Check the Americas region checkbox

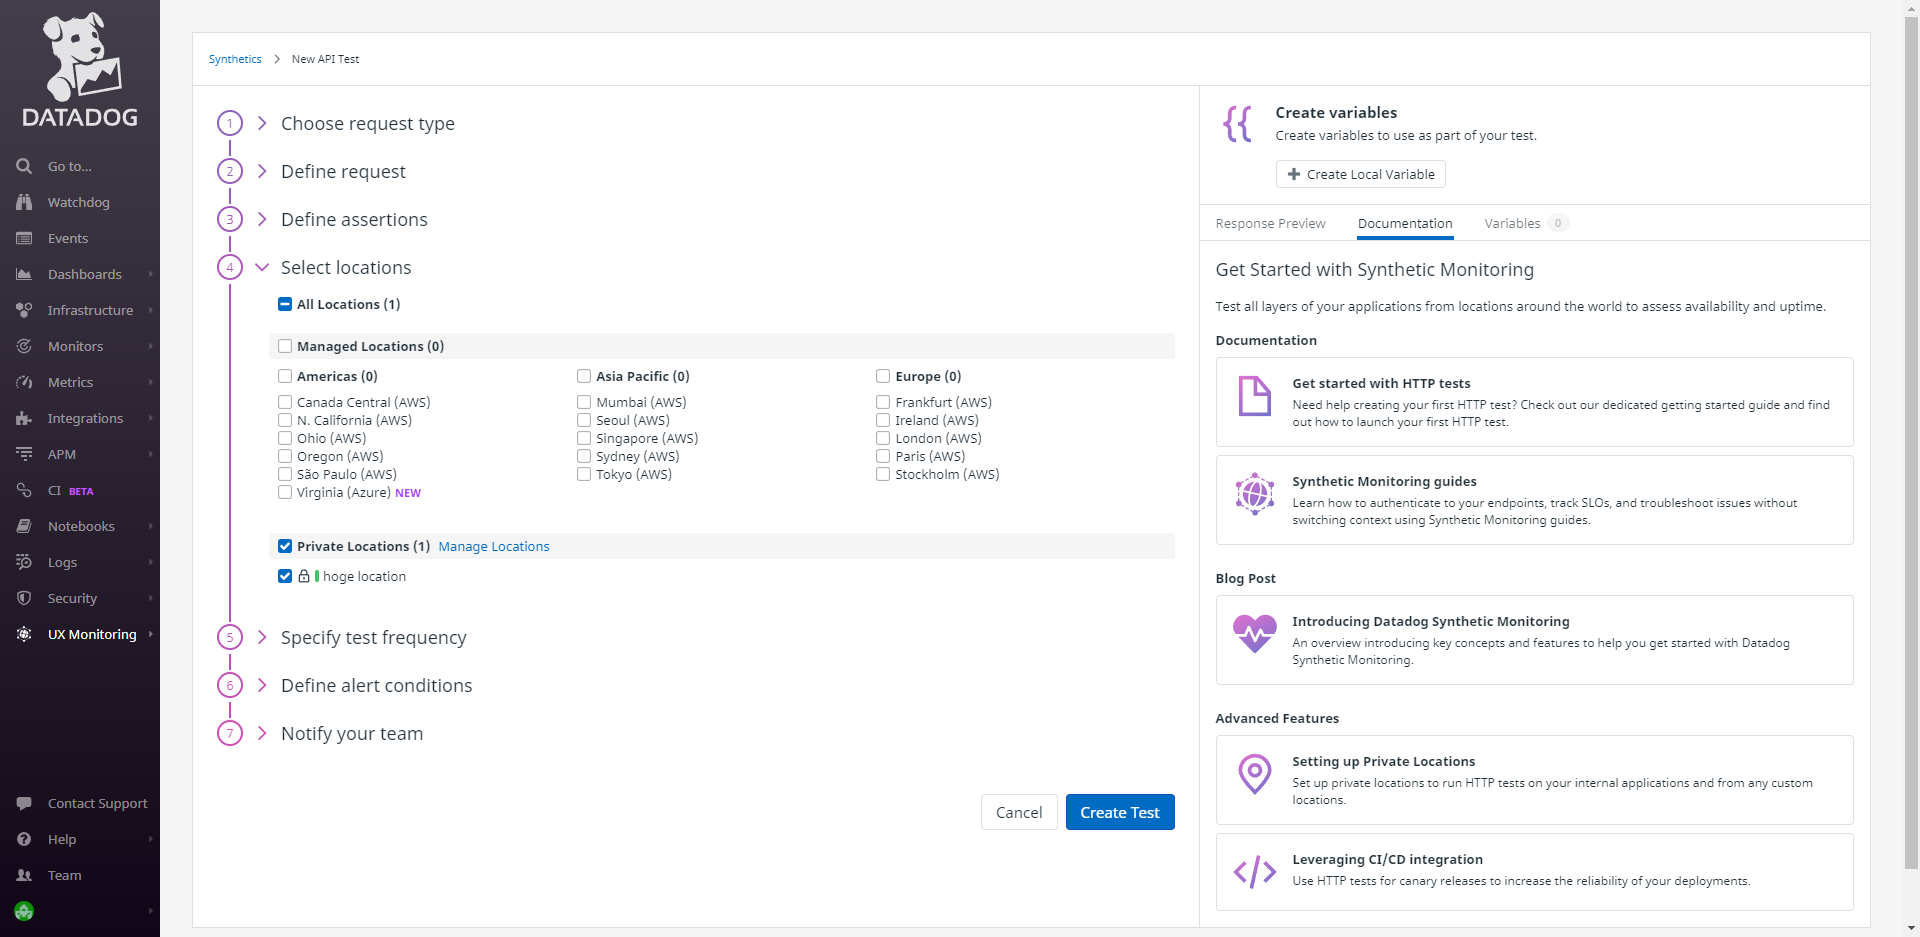[x=285, y=376]
